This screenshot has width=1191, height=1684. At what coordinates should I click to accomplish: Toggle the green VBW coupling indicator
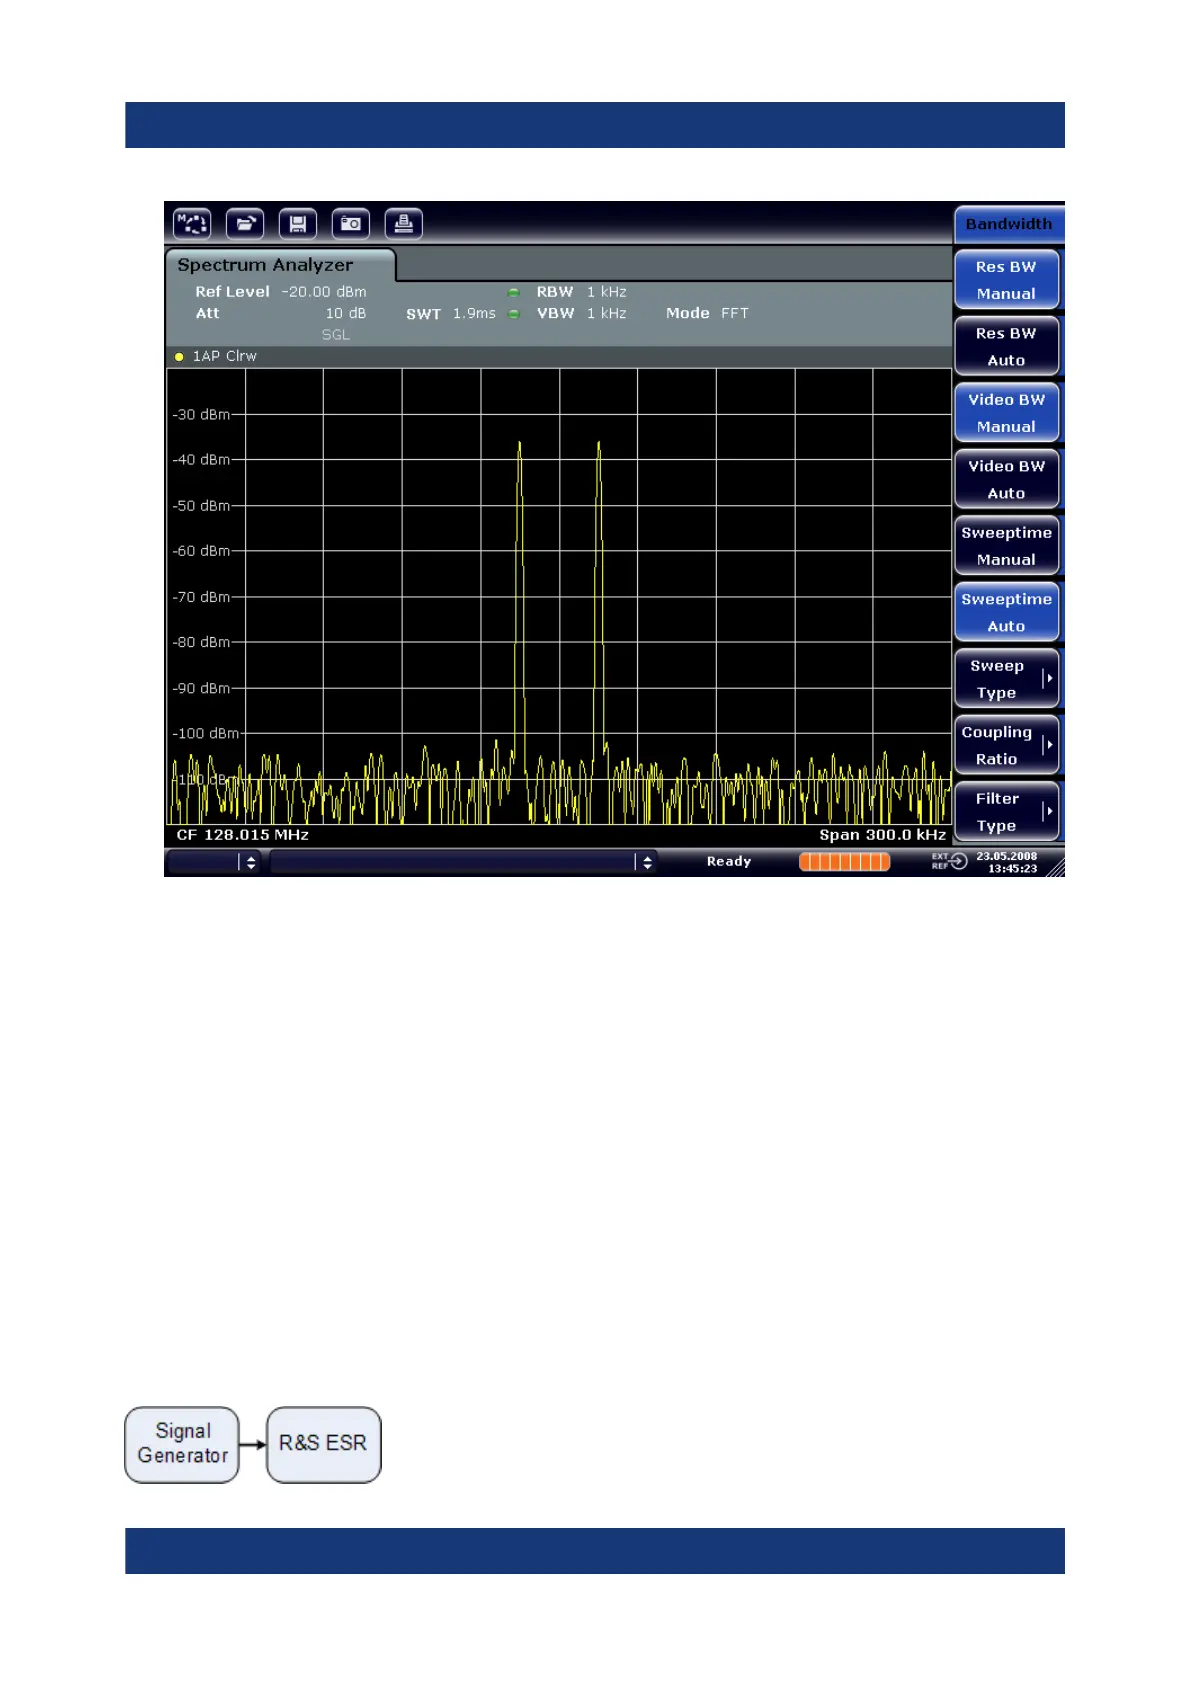(x=514, y=314)
